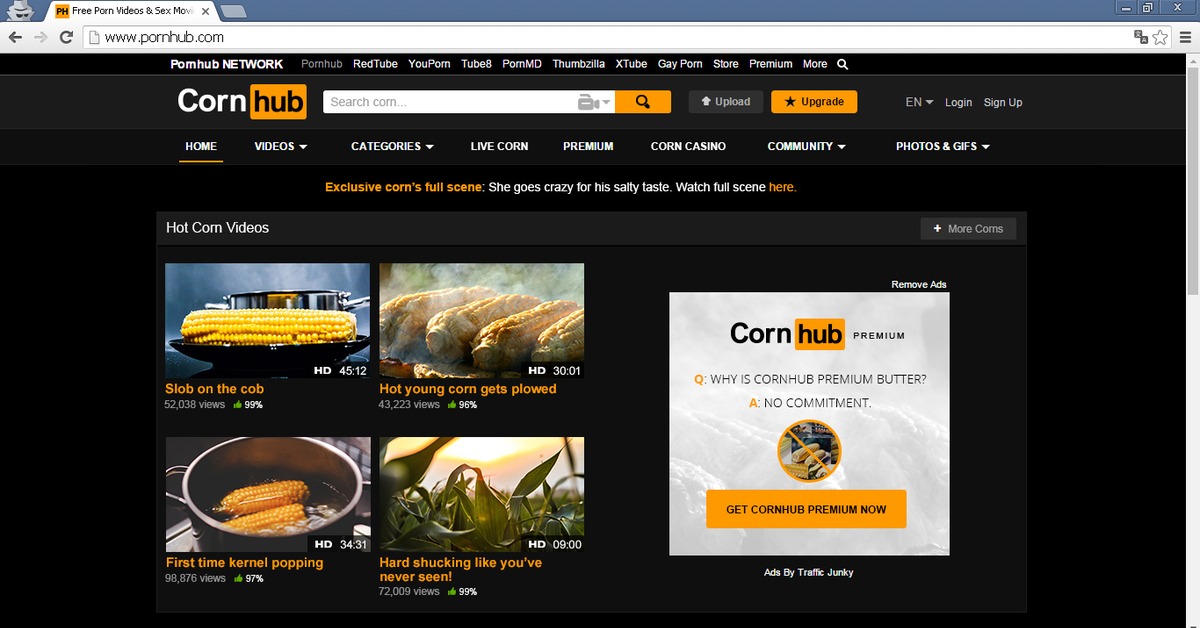Click the browser back arrow
This screenshot has height=628, width=1200.
16,37
